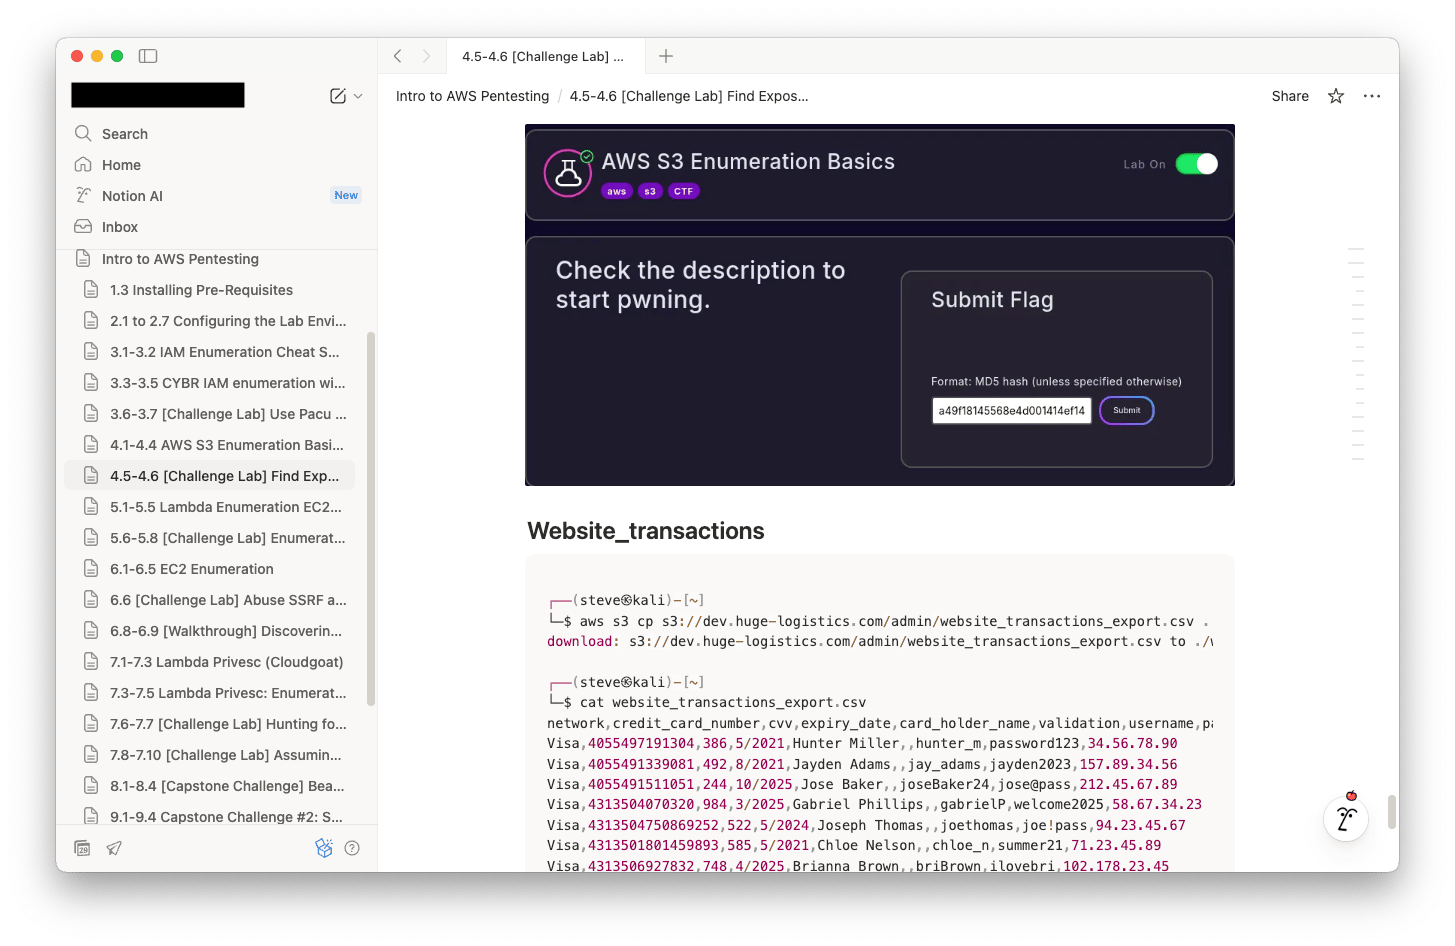Submit the flag with Submit button
Screen dimensions: 1455x946
[1127, 411]
